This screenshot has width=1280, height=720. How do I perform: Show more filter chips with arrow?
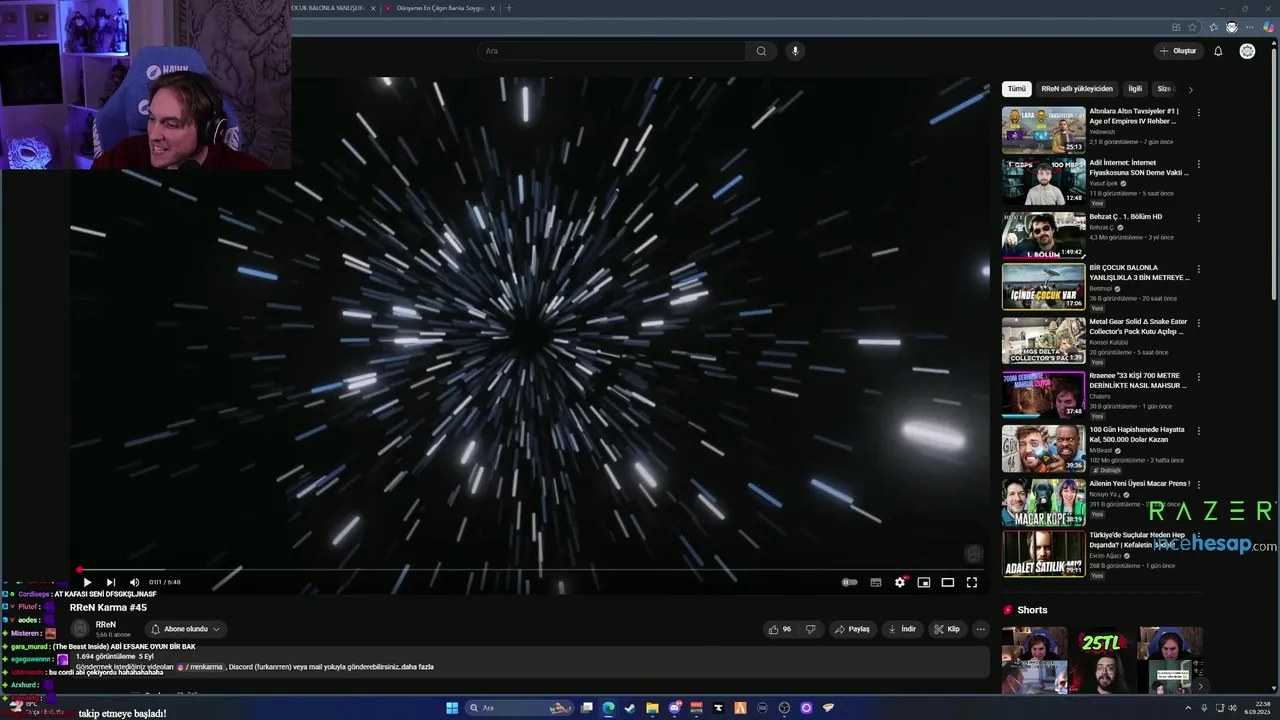coord(1190,89)
